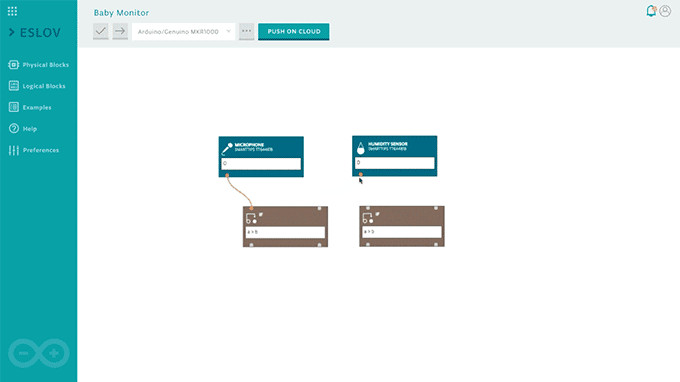Screen dimensions: 680x382
Task: Click the PUSH ON CLOUD button
Action: click(294, 32)
